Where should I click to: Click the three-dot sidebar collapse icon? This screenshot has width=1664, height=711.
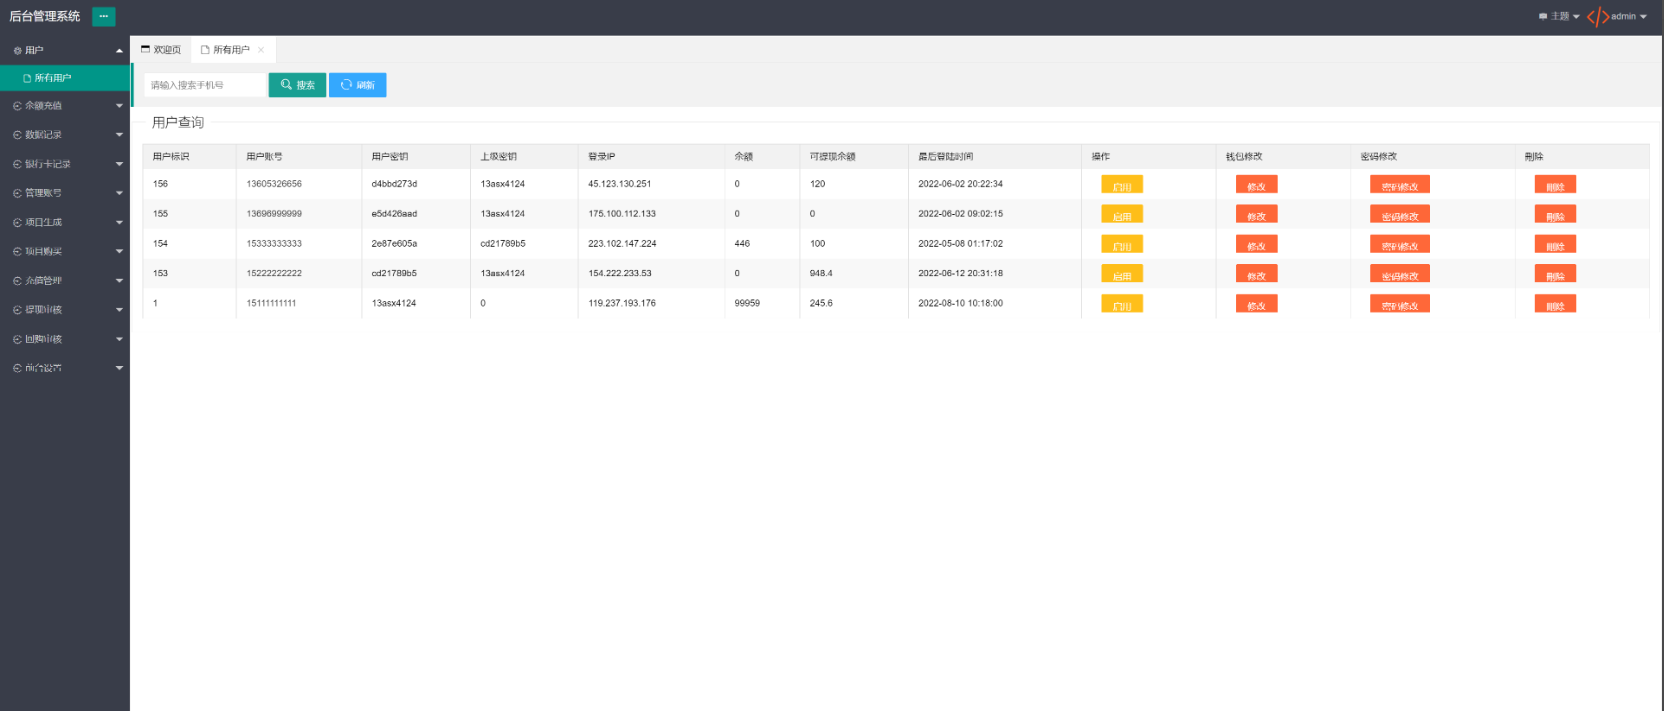103,16
